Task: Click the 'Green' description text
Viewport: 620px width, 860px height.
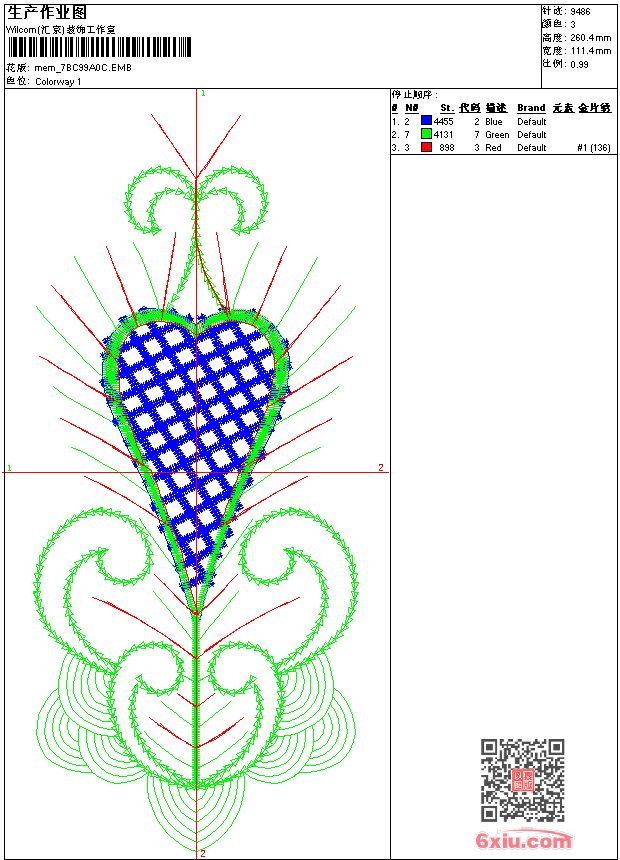Action: (x=497, y=134)
